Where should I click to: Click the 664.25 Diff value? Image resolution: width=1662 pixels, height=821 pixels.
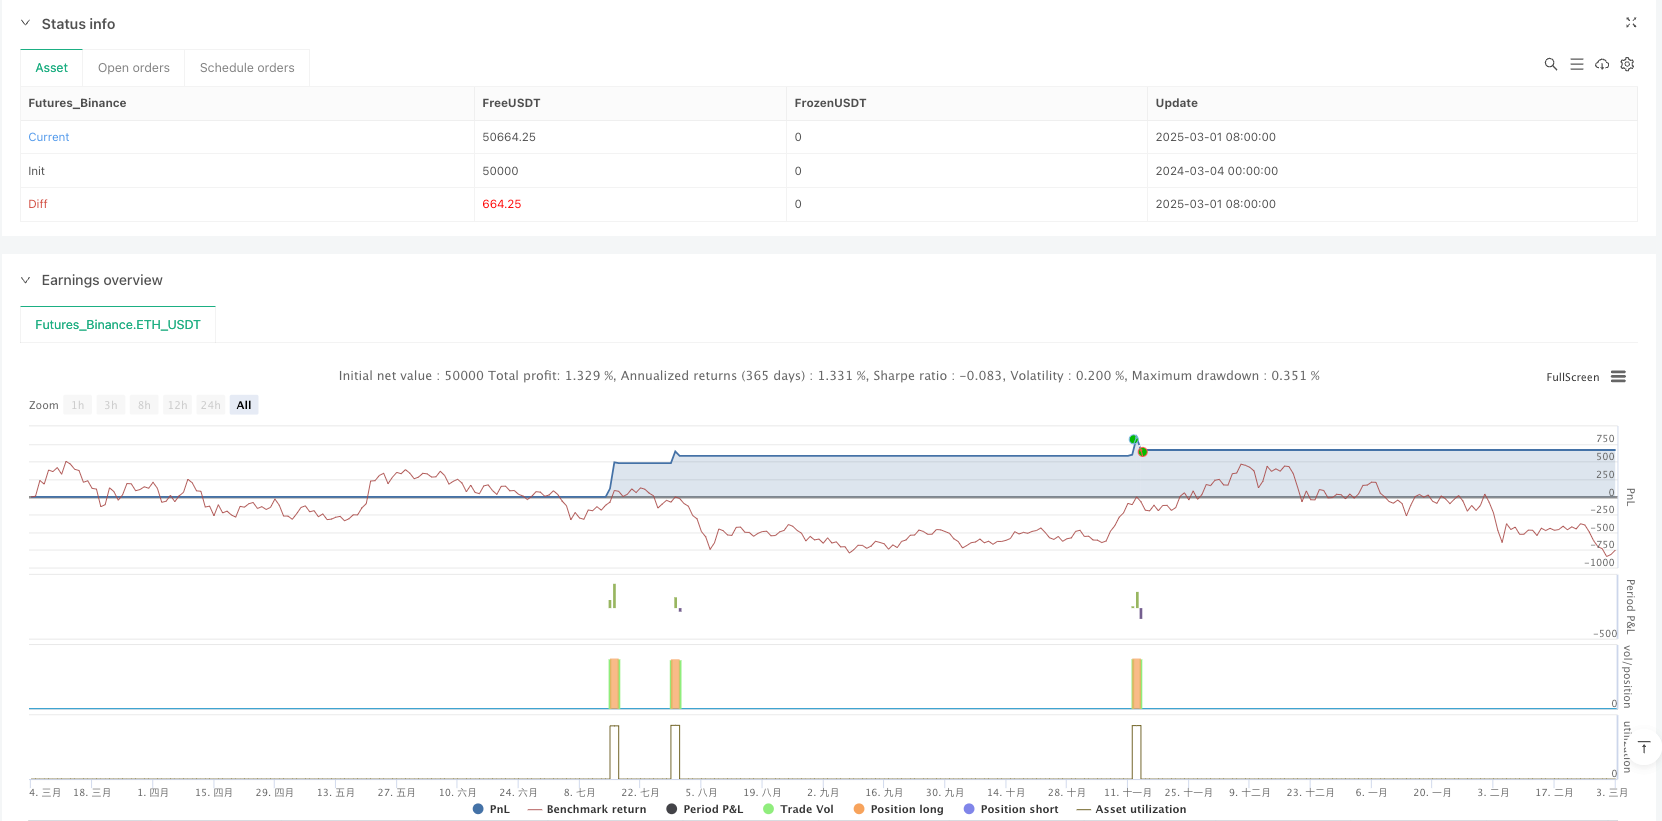502,204
